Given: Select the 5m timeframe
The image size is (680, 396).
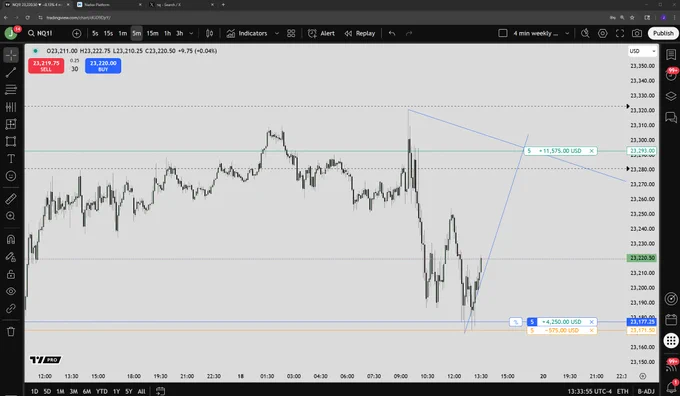Looking at the screenshot, I should click(x=137, y=33).
